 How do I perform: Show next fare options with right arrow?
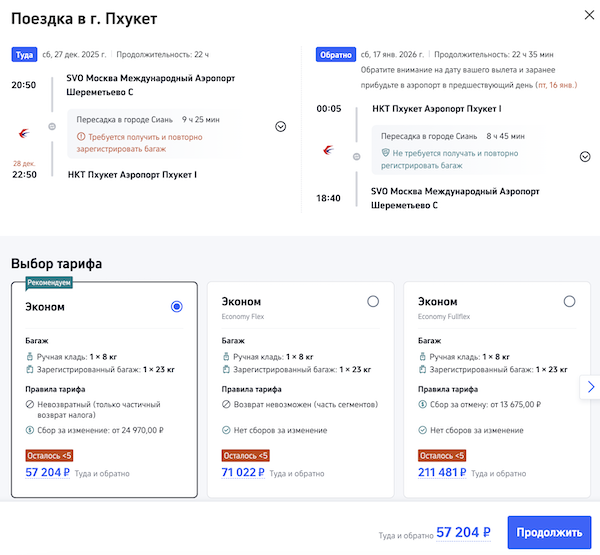click(x=590, y=386)
